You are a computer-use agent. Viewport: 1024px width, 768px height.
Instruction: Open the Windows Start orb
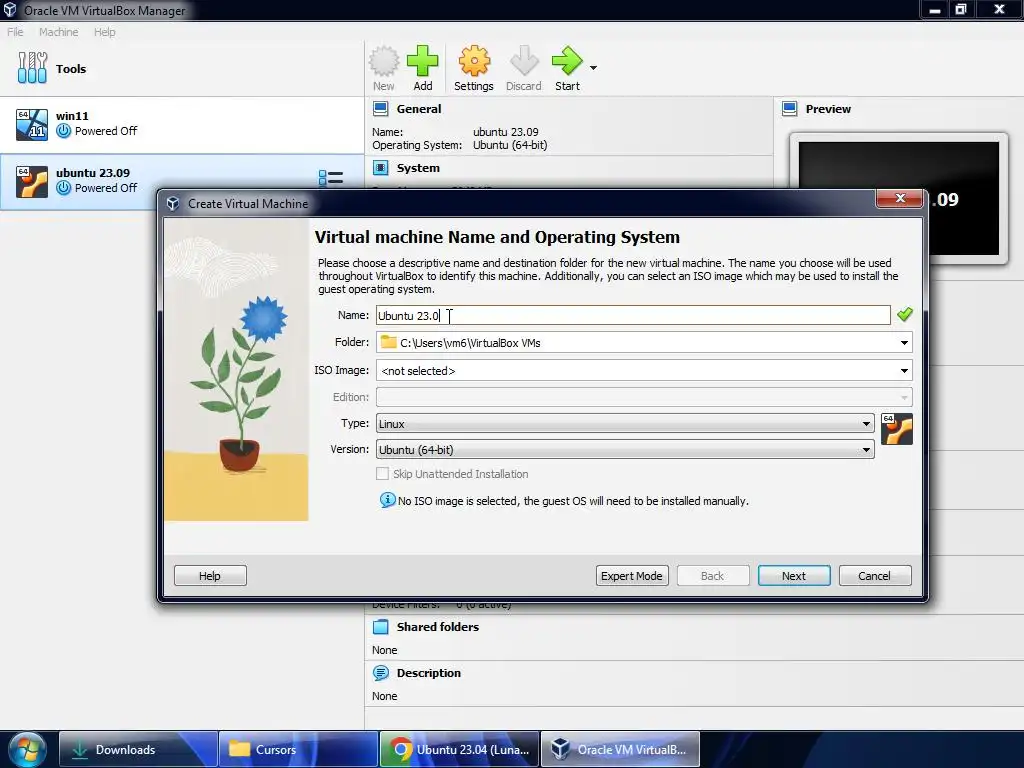click(x=27, y=750)
